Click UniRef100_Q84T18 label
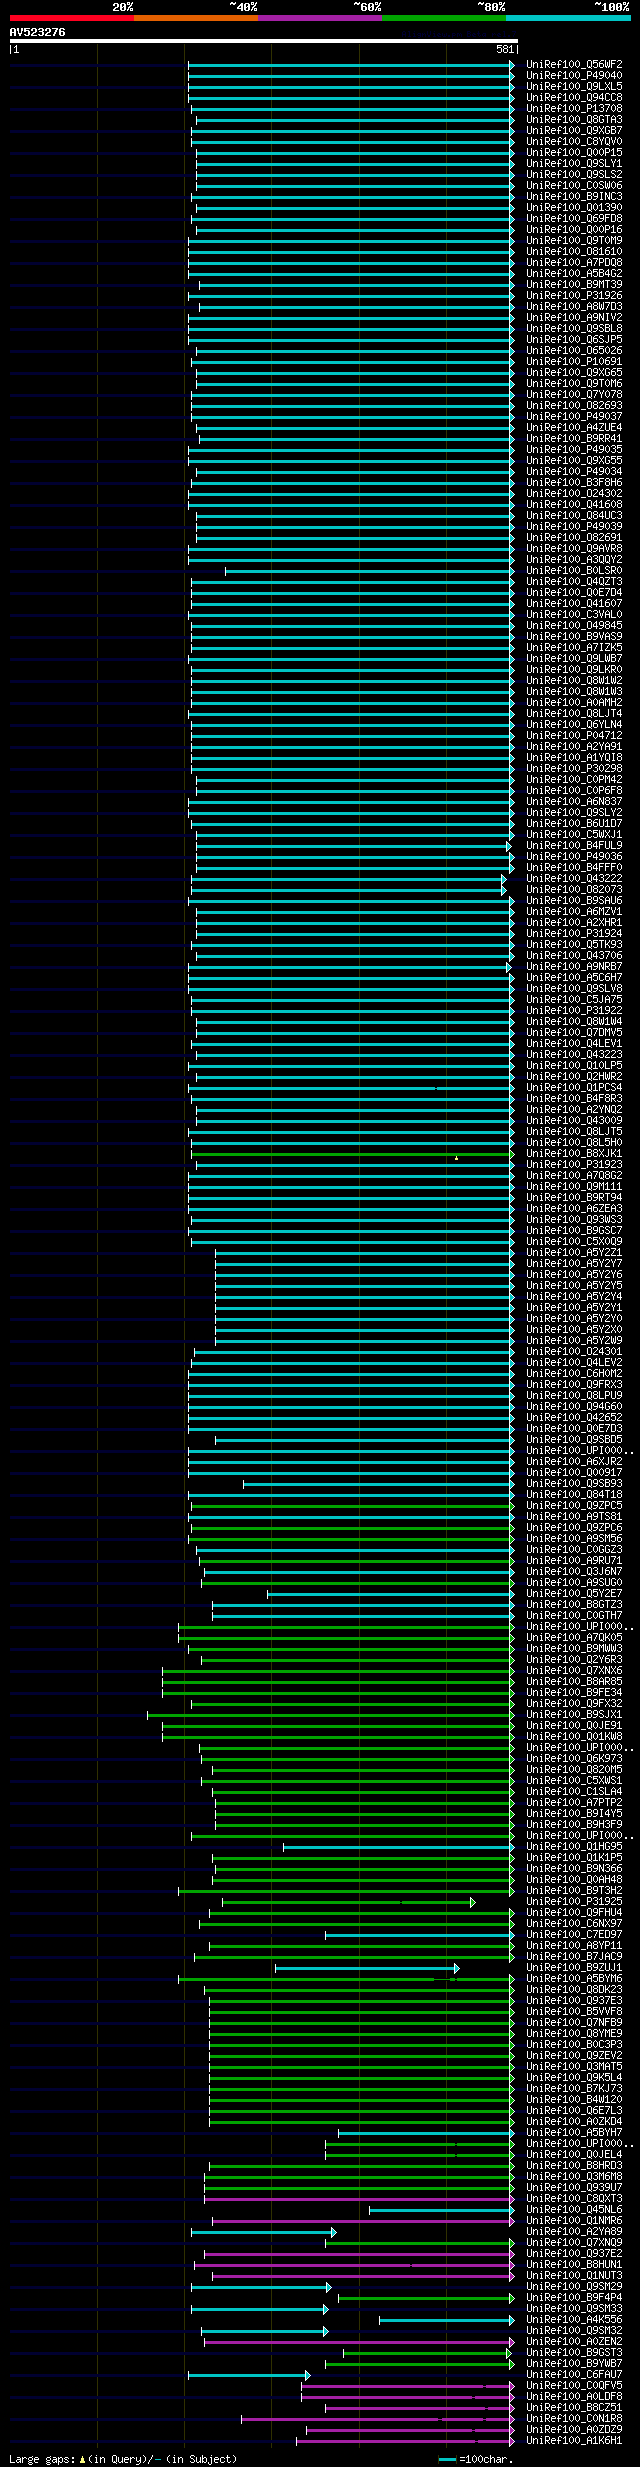This screenshot has height=2467, width=640. pyautogui.click(x=574, y=1494)
